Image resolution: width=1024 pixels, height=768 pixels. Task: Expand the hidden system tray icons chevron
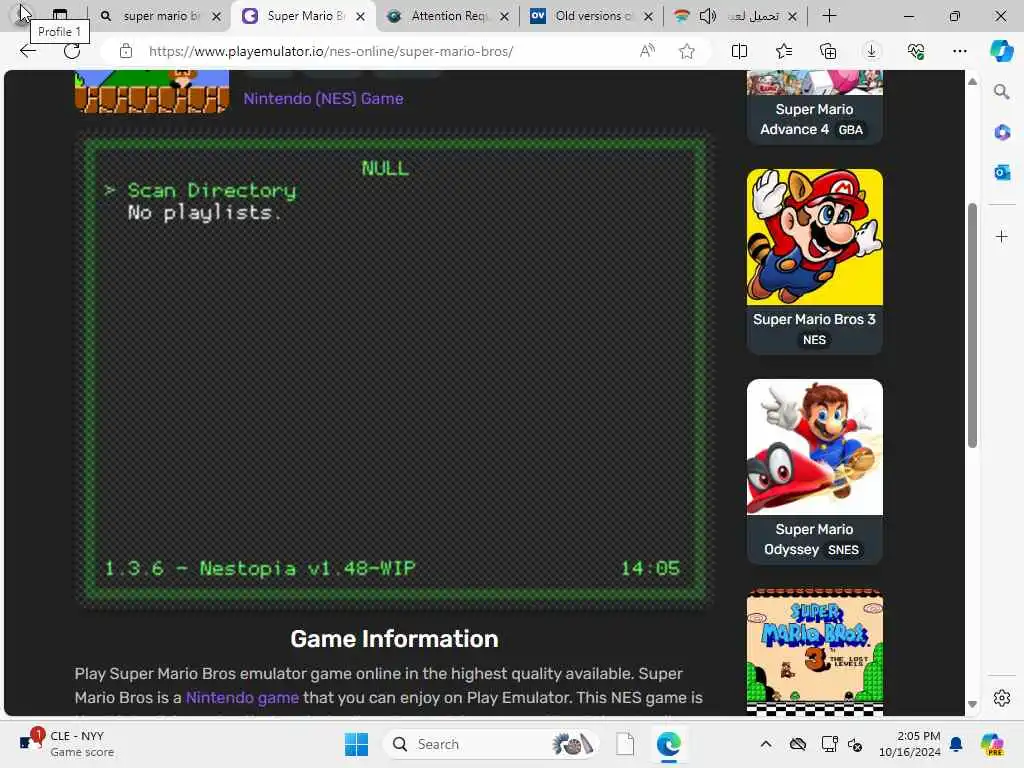point(765,744)
